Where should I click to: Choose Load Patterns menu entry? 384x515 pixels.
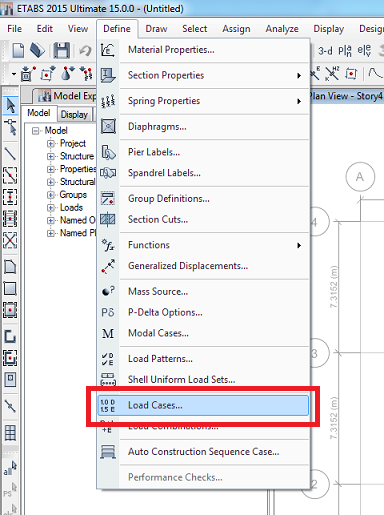(x=204, y=359)
